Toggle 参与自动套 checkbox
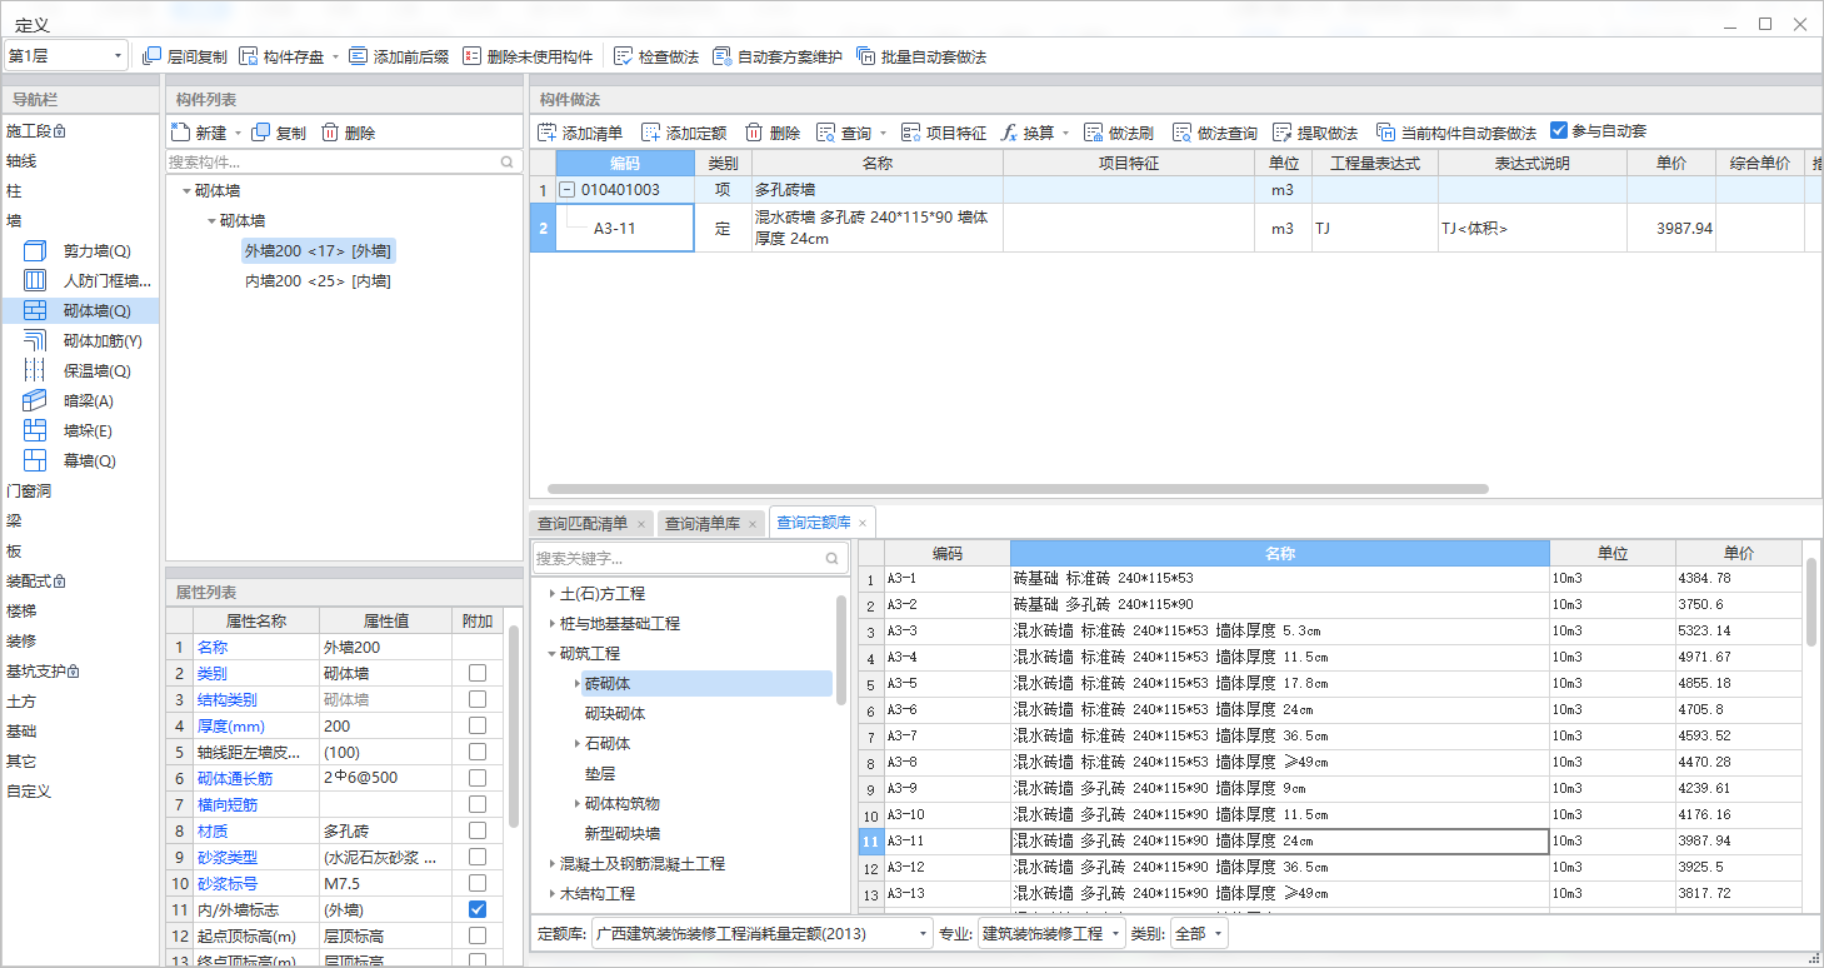The height and width of the screenshot is (968, 1824). [x=1558, y=130]
